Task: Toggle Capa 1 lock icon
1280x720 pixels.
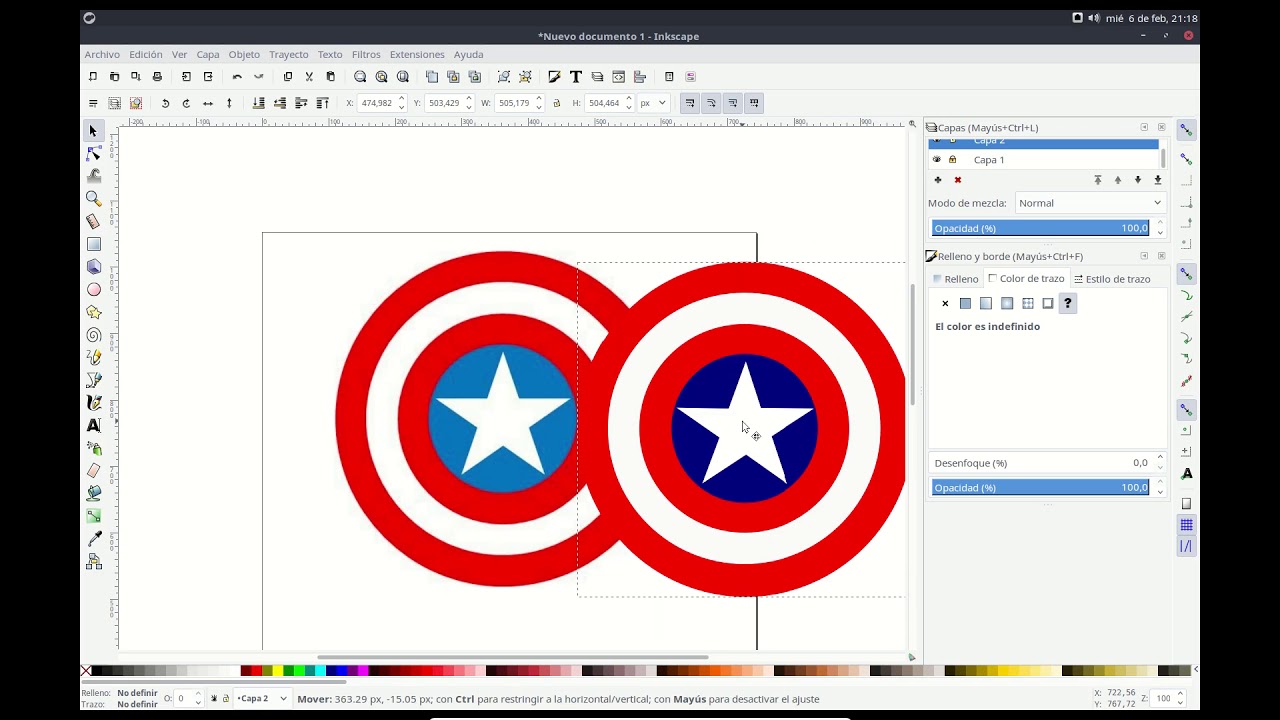Action: click(952, 159)
